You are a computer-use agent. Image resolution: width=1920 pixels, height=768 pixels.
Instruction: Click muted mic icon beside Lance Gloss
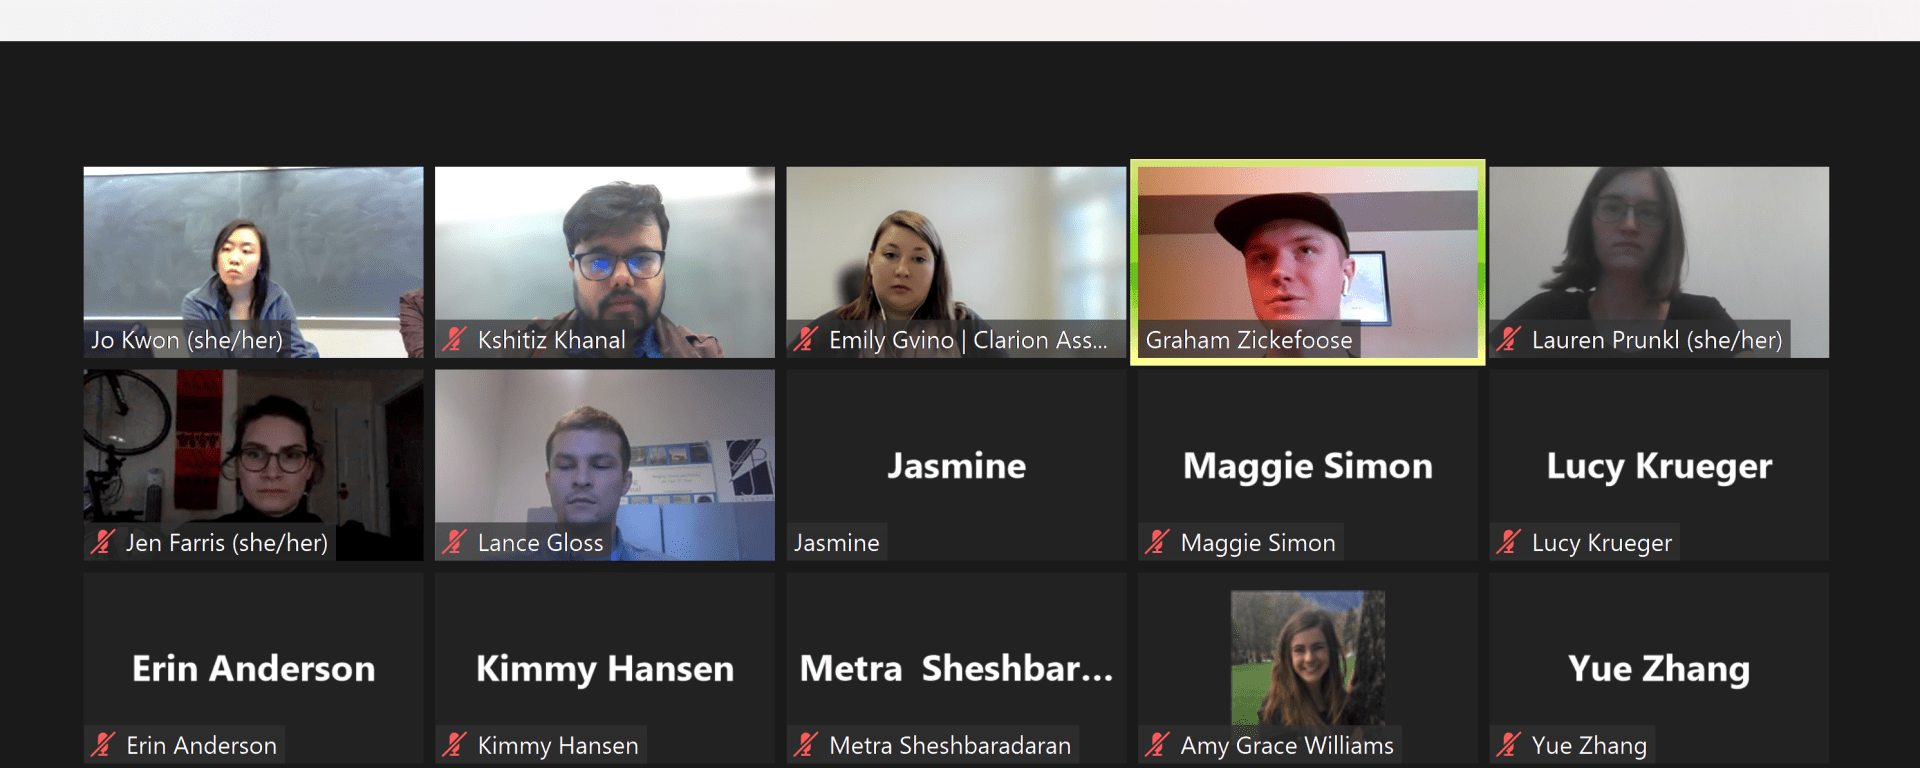[454, 543]
